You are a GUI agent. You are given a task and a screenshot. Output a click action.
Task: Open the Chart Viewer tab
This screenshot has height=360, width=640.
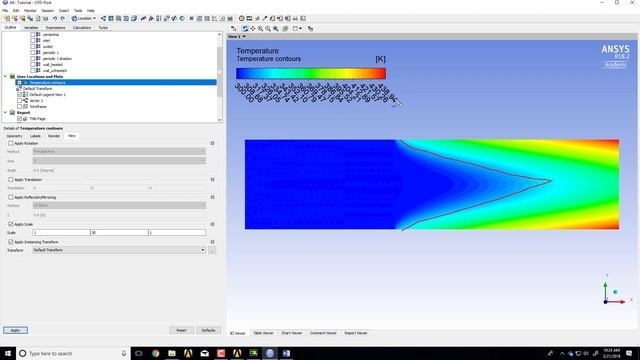point(291,333)
